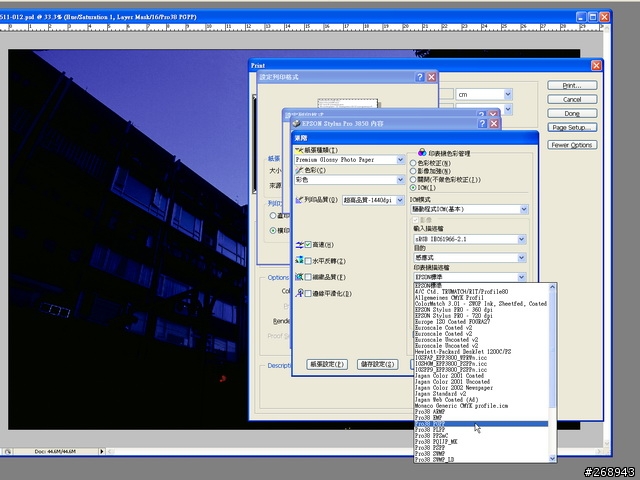Collapse the EPSON標準 printer profile dropdown
Image resolution: width=640 pixels, height=480 pixels.
click(x=522, y=277)
